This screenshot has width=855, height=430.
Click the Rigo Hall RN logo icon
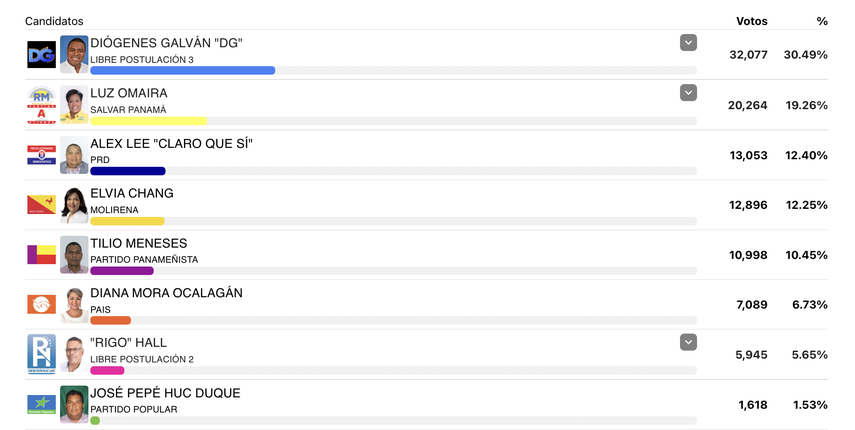click(41, 354)
